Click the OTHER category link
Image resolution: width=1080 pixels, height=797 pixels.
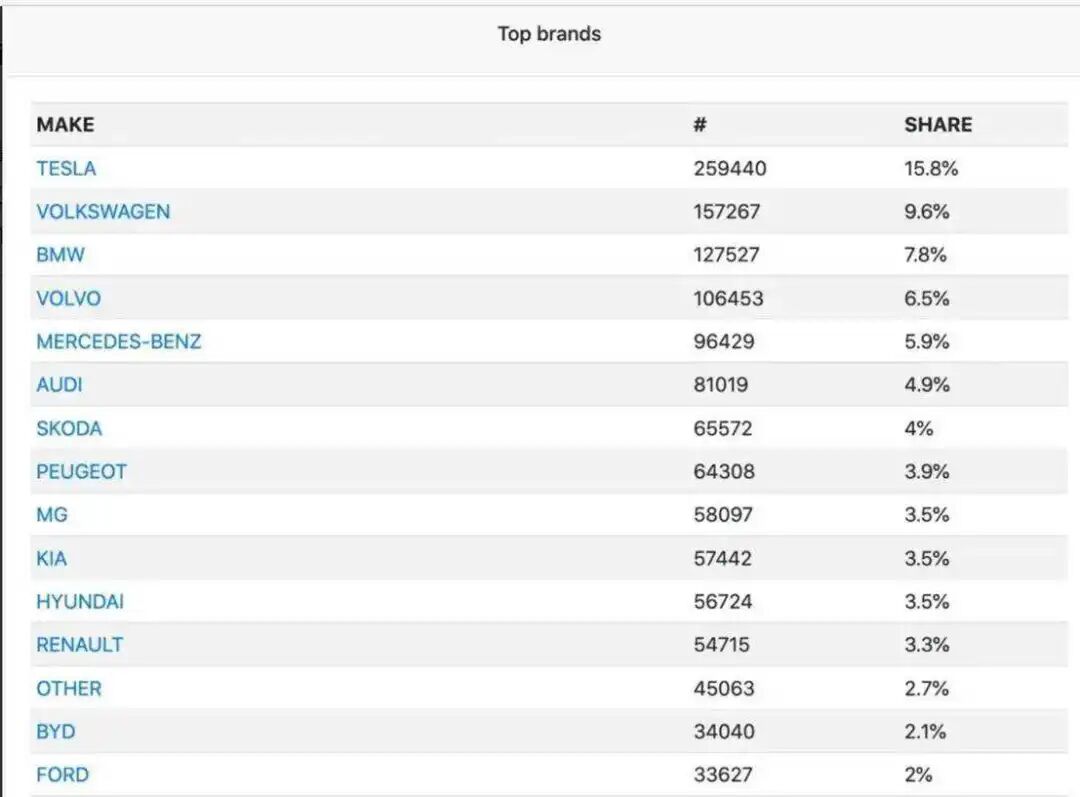point(68,688)
